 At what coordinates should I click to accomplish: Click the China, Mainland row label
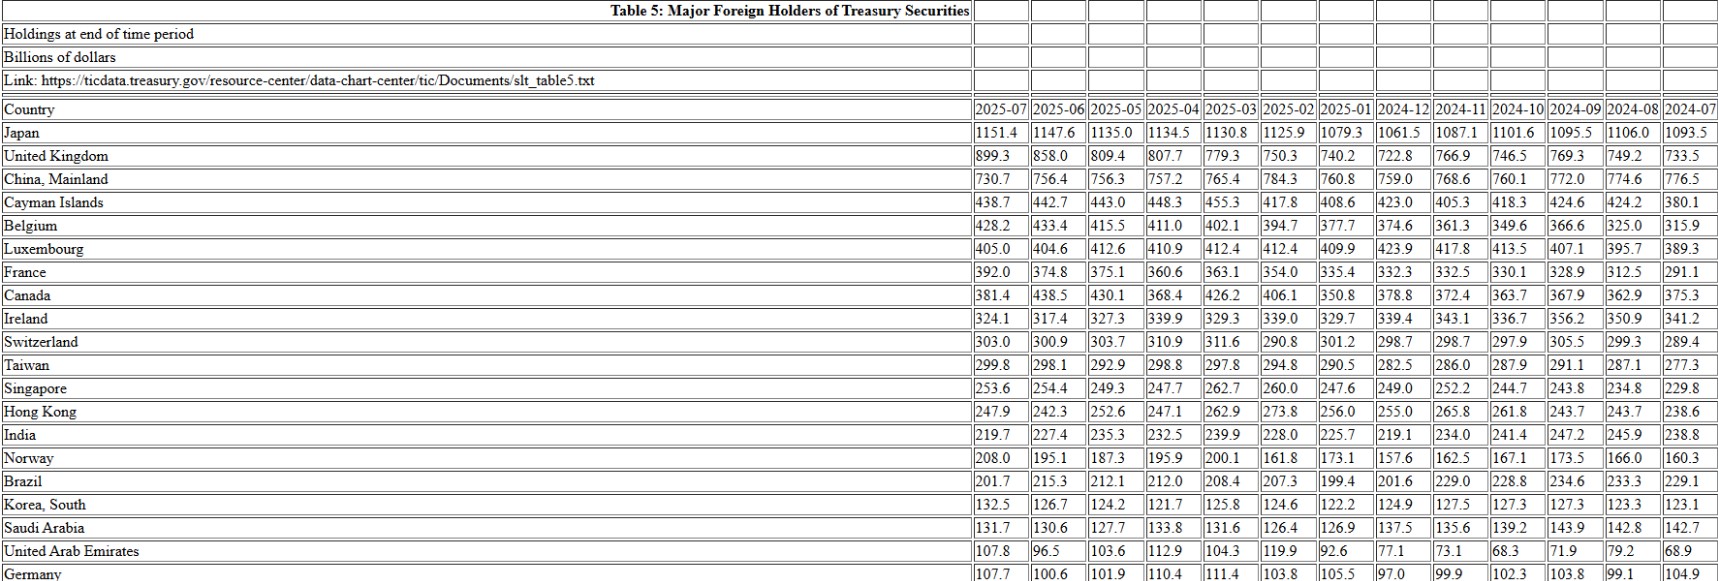point(56,179)
